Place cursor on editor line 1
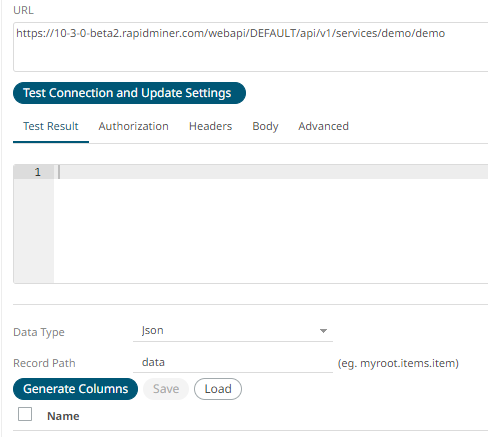488x437 pixels. pyautogui.click(x=271, y=172)
